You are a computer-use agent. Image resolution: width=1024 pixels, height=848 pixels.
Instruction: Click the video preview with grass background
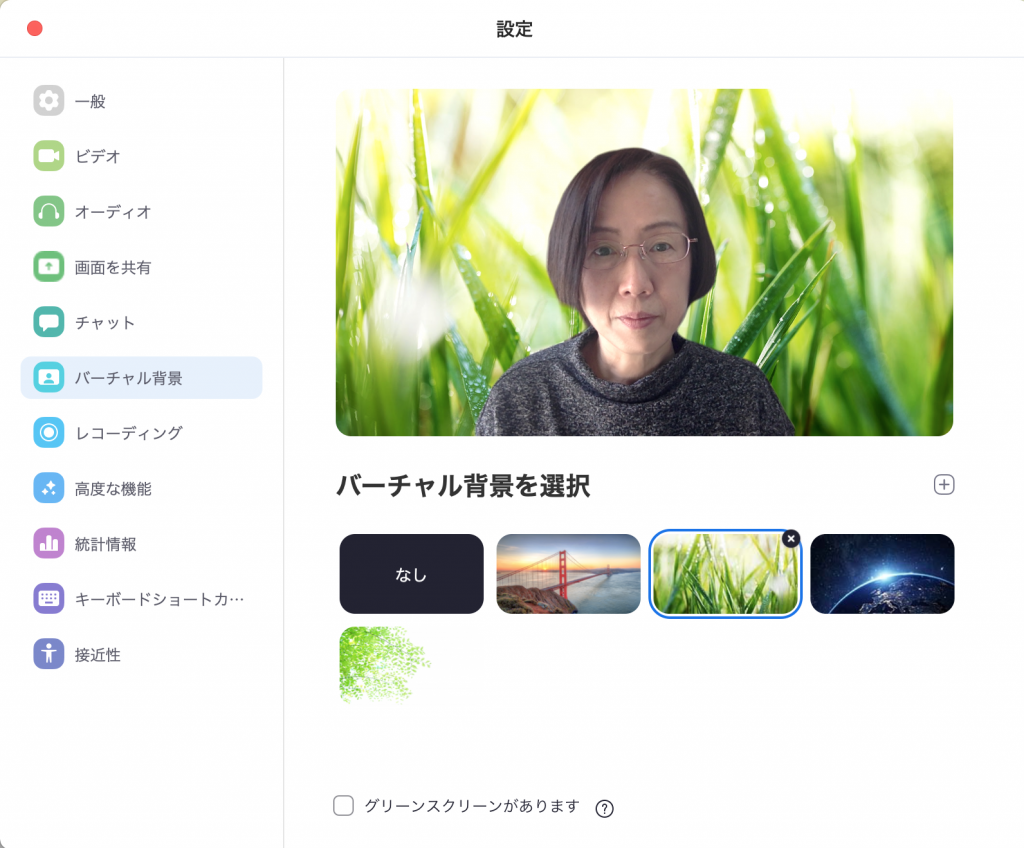[x=644, y=262]
